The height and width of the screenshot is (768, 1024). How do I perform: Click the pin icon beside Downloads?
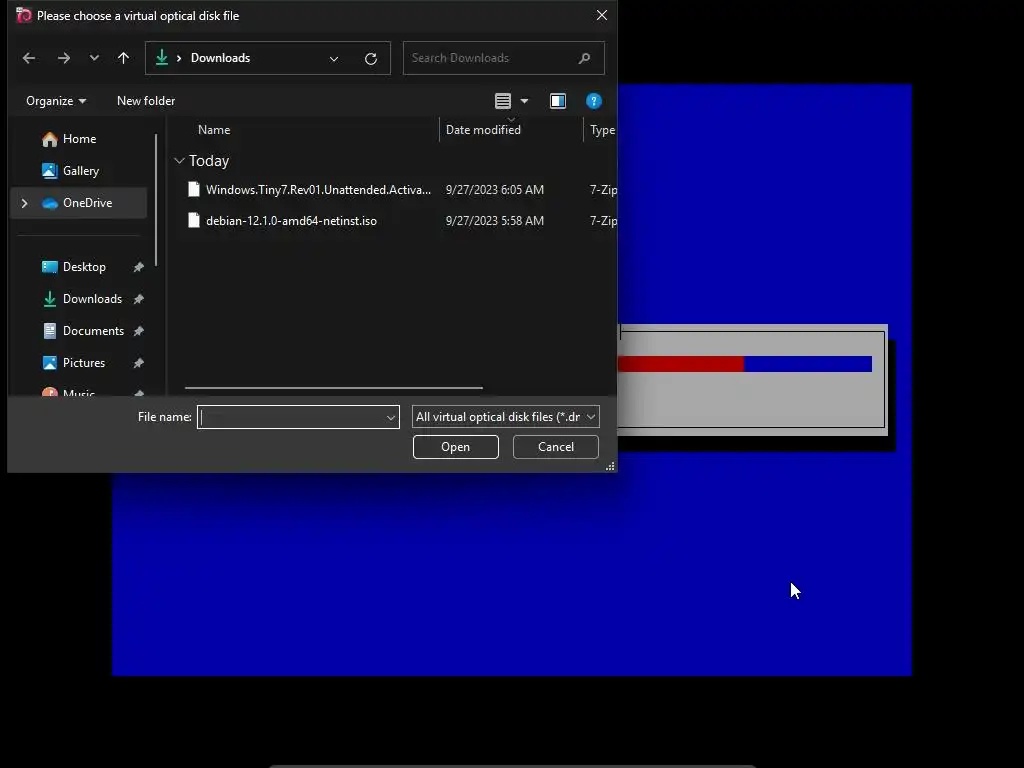[138, 299]
